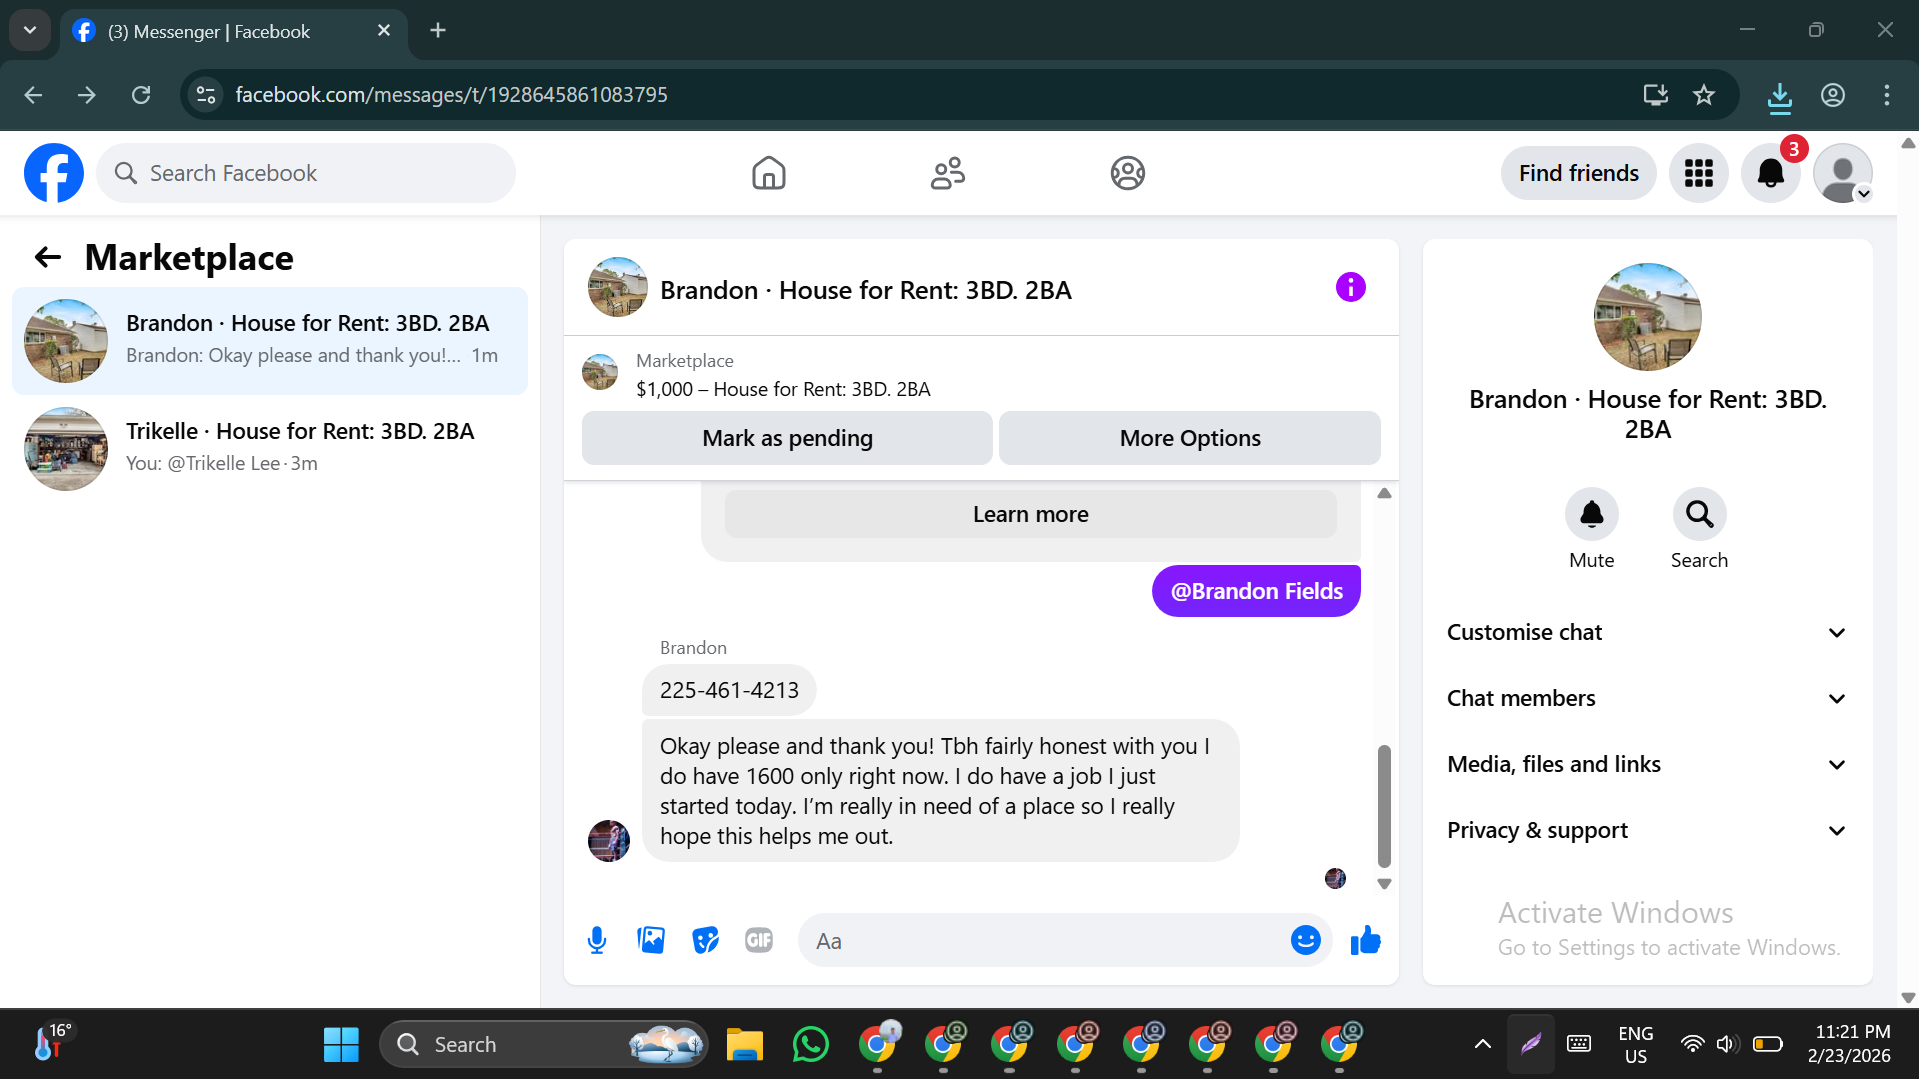
Task: Open Brandon House for Rent conversation
Action: (x=270, y=340)
